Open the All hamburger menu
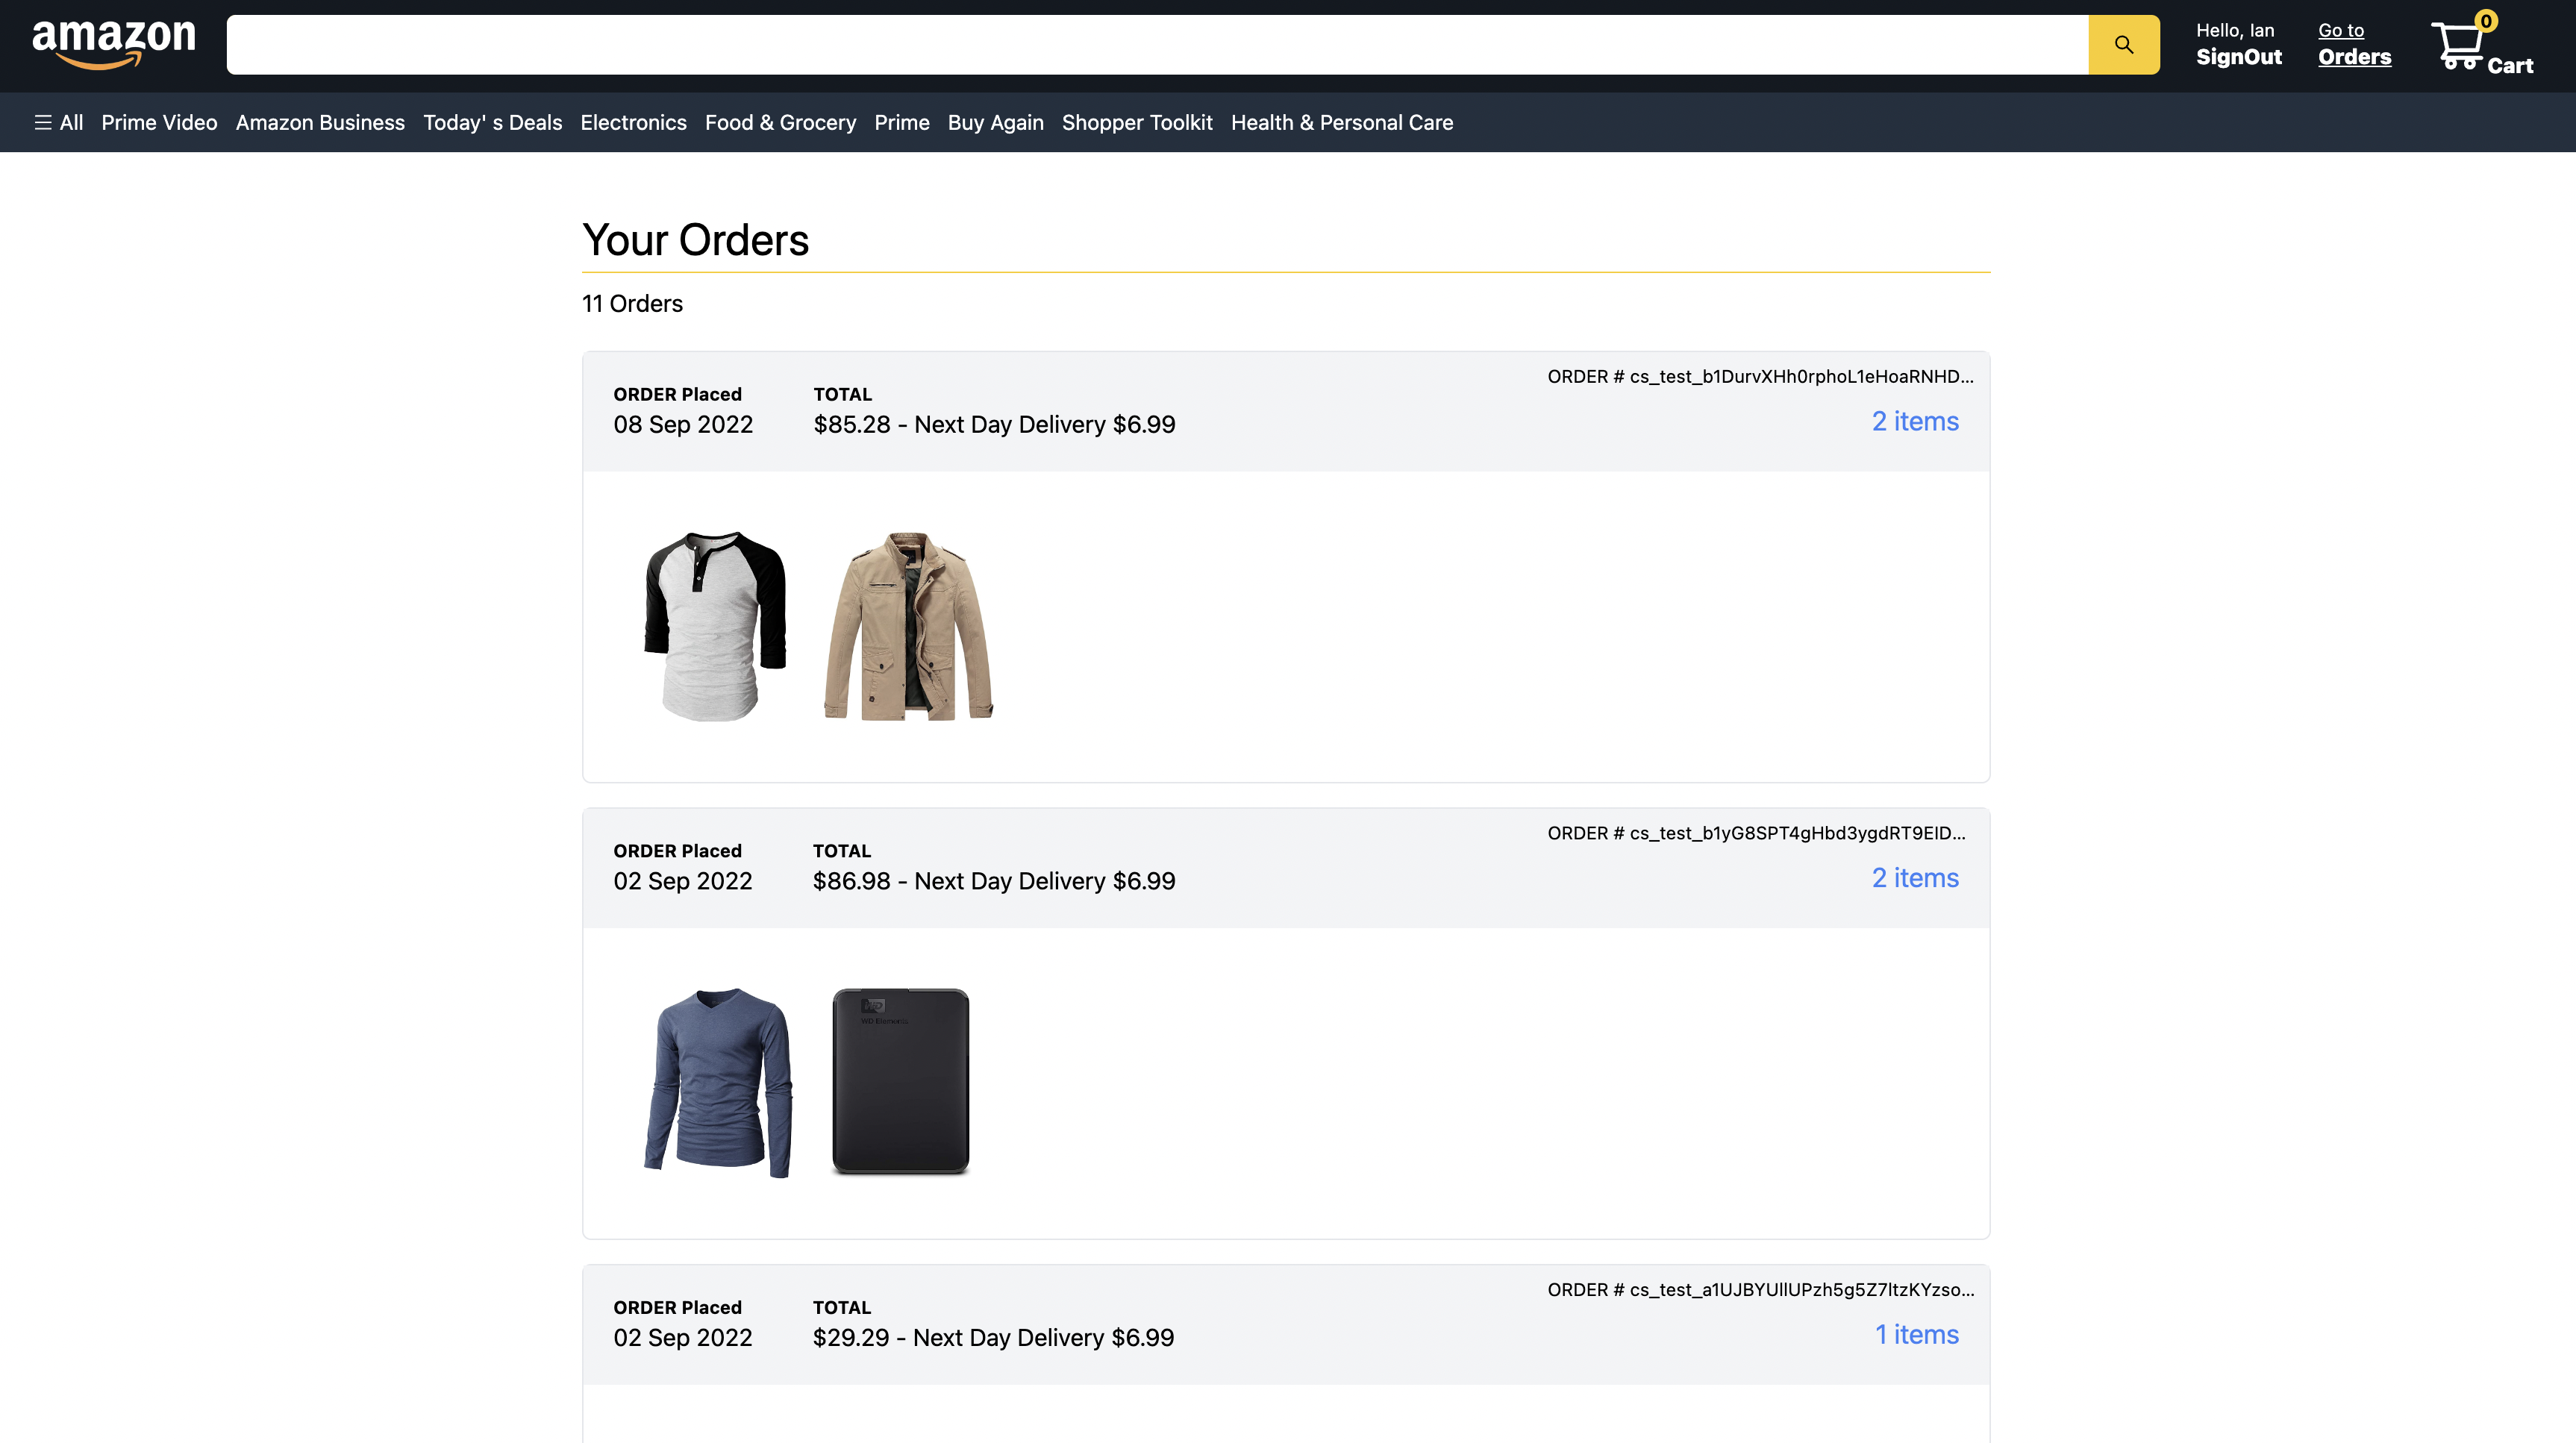 (x=58, y=122)
